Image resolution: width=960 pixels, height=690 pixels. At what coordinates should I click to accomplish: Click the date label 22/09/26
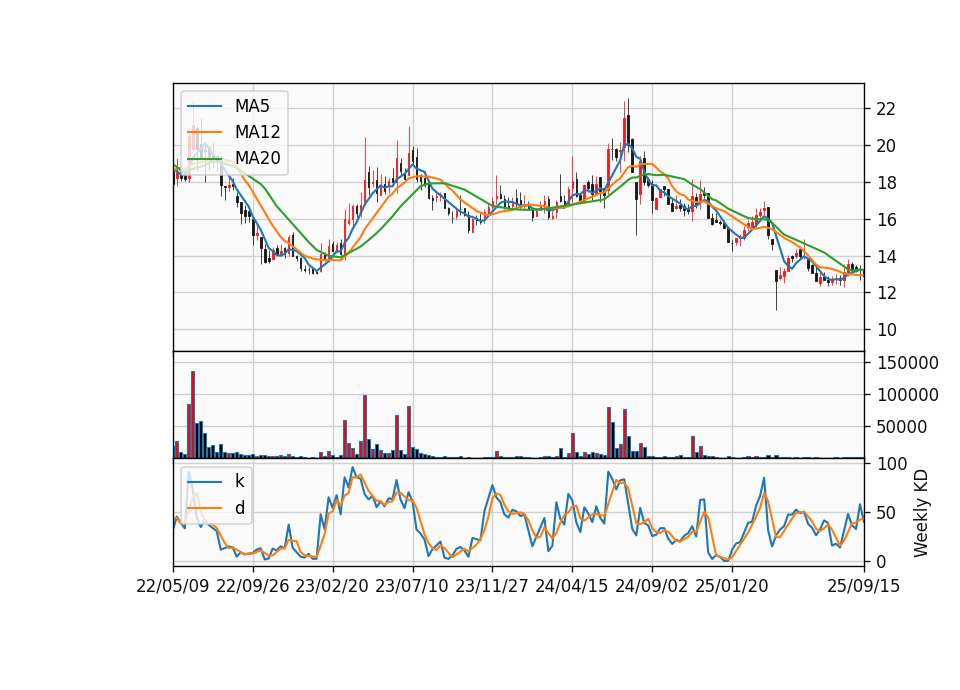[253, 586]
